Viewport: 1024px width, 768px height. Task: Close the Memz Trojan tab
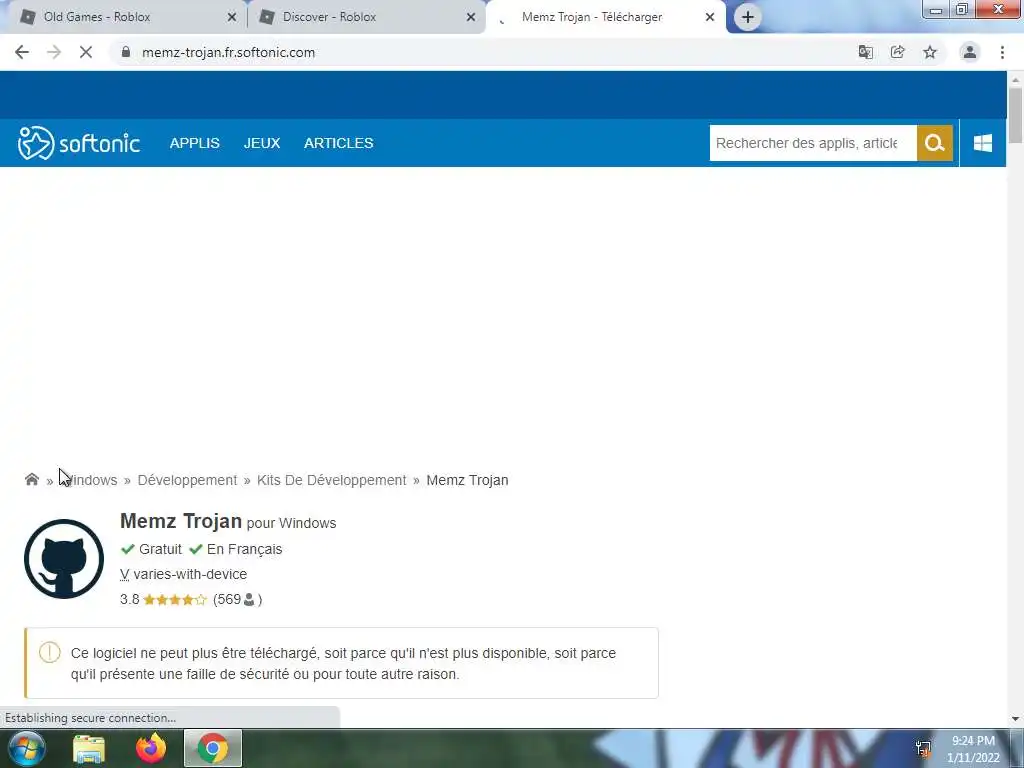click(x=710, y=17)
